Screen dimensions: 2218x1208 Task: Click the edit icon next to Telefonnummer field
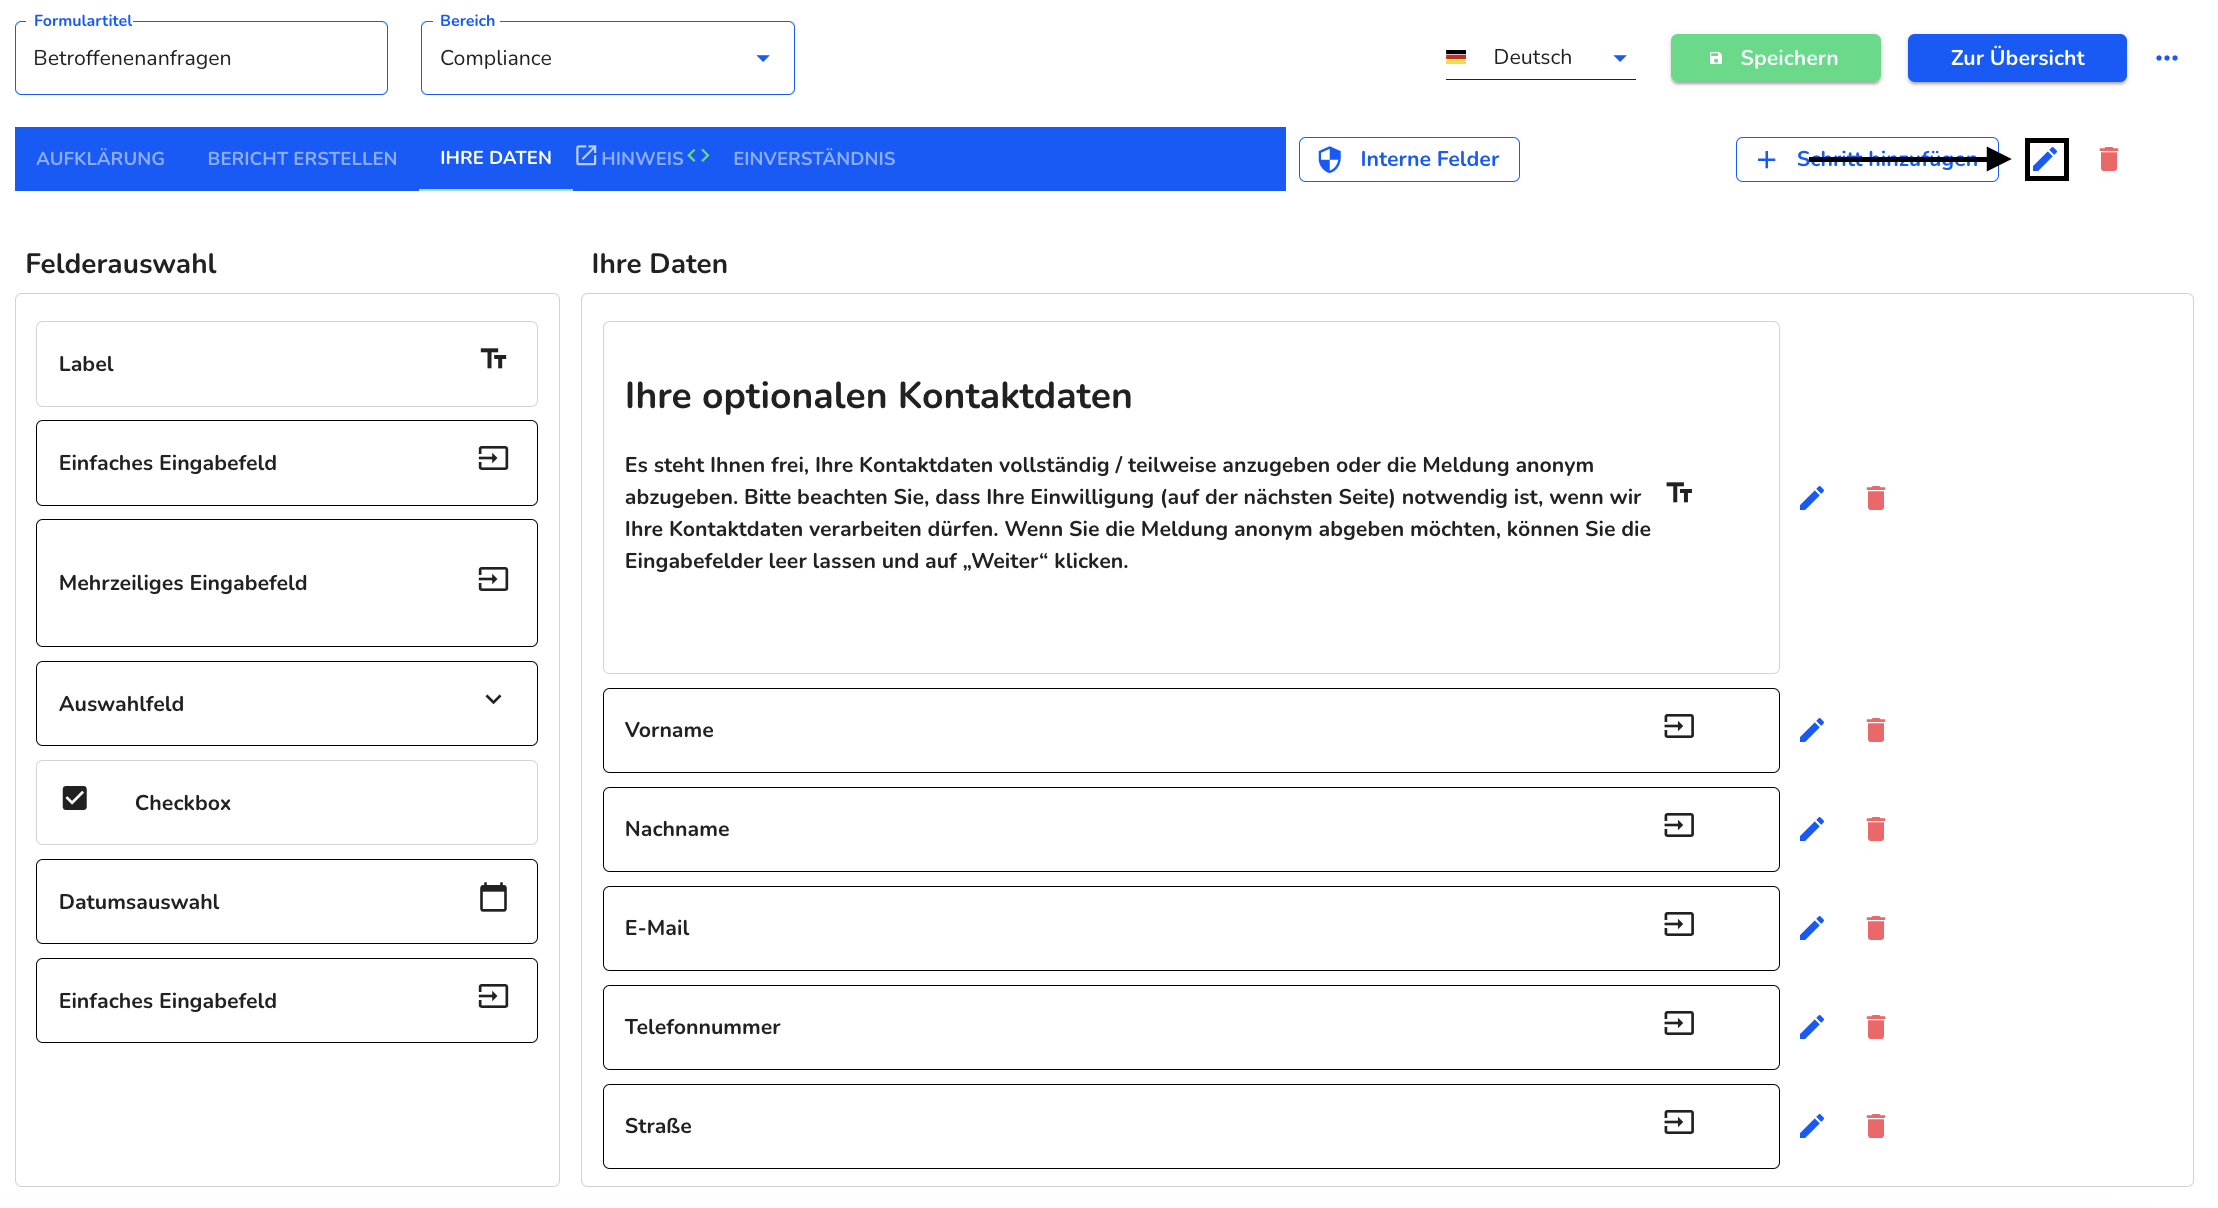pos(1812,1027)
